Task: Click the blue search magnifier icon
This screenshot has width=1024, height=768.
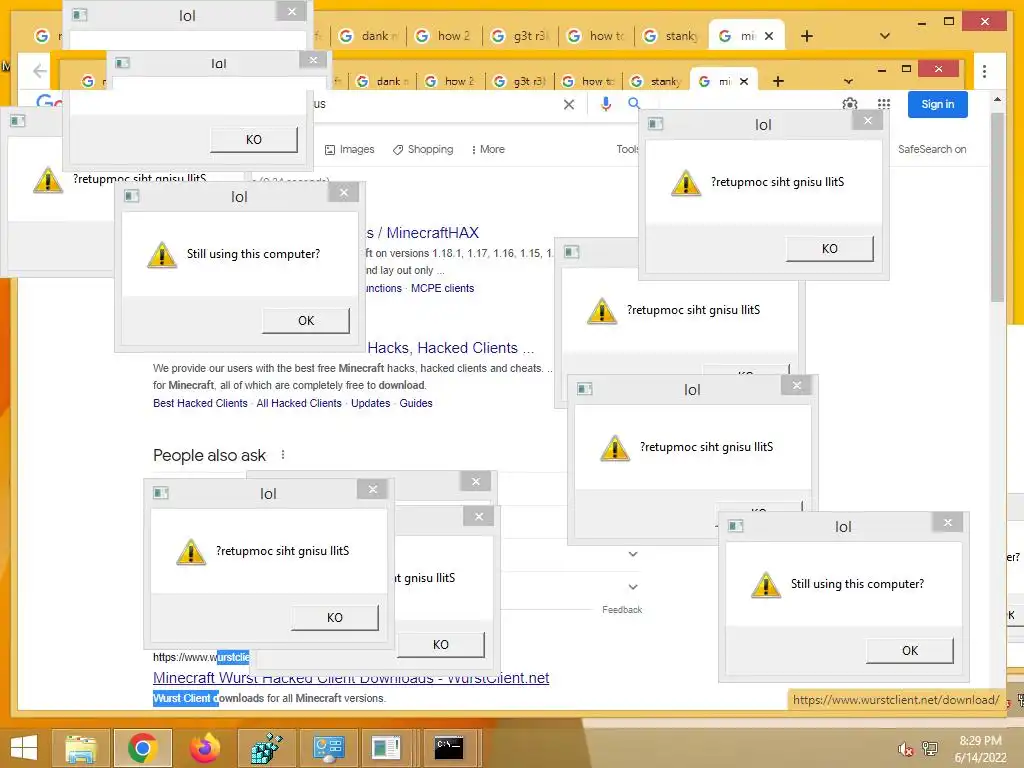Action: tap(634, 103)
